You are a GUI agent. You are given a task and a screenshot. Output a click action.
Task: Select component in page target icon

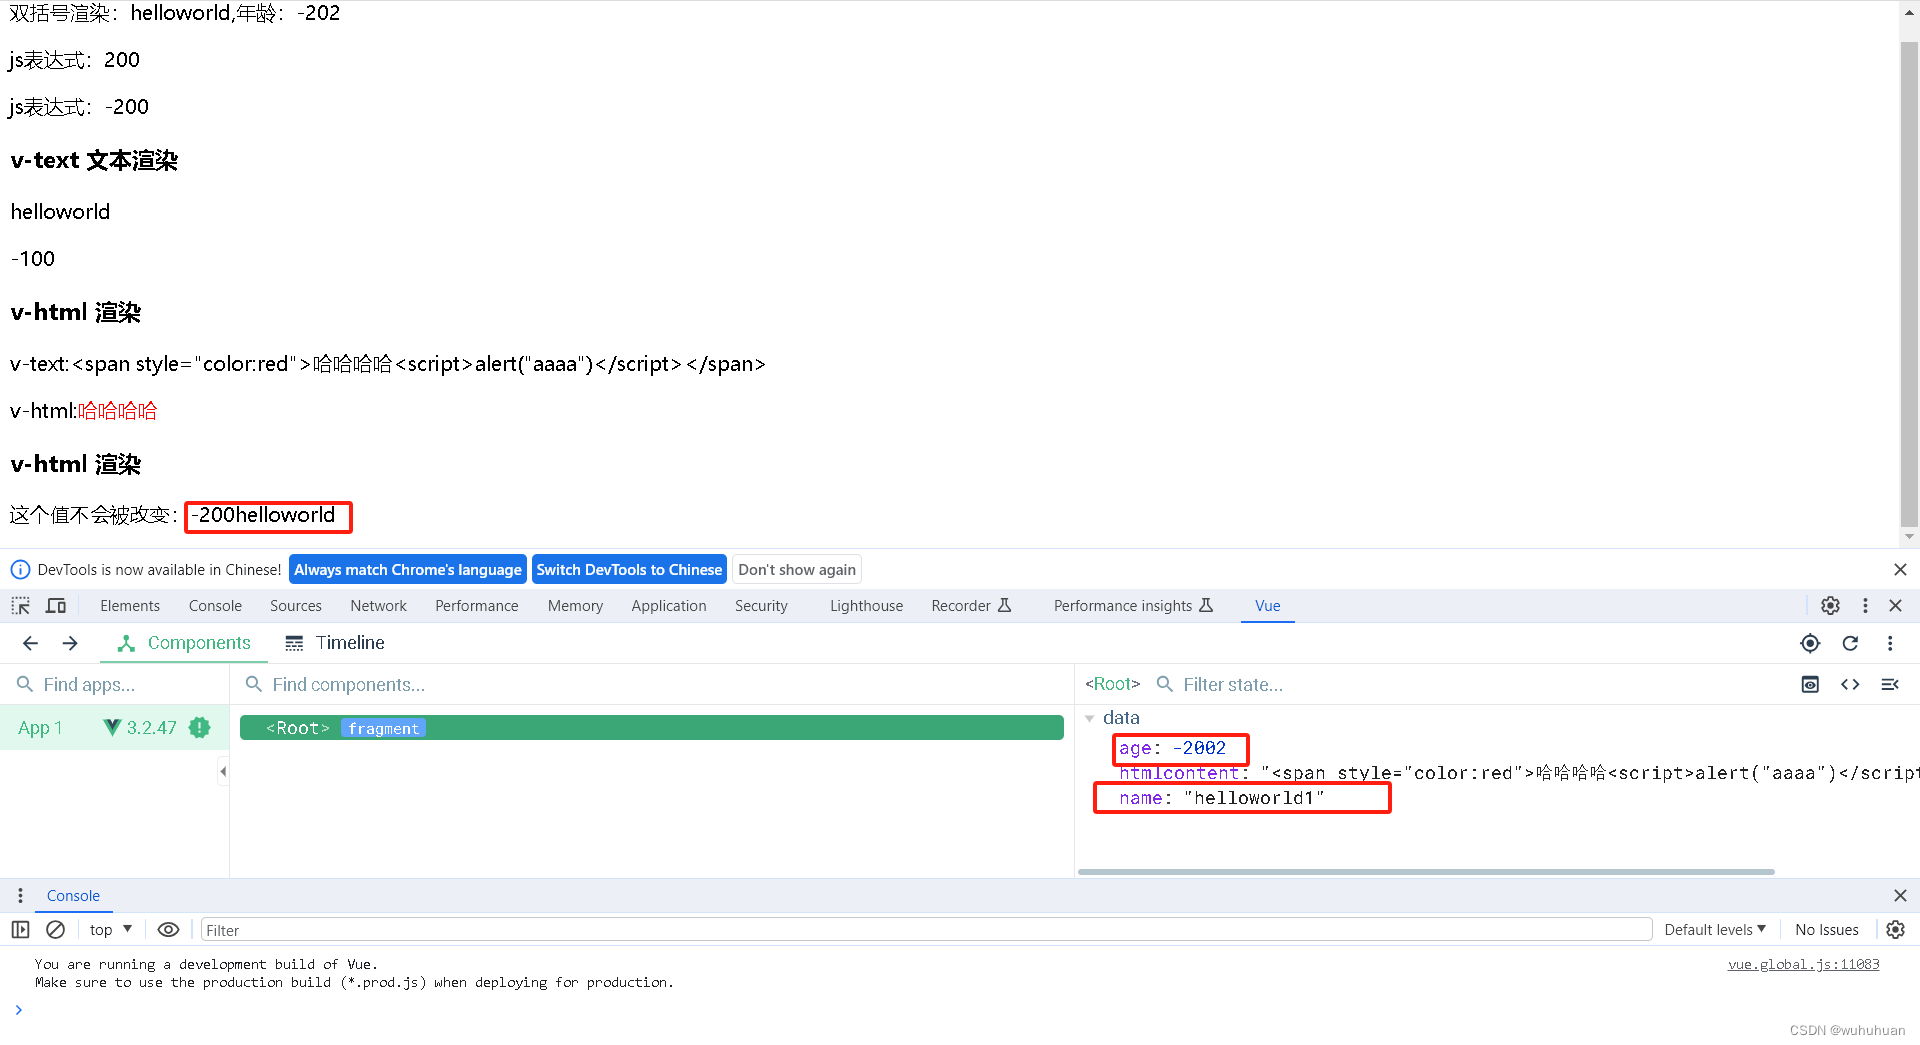point(1810,643)
